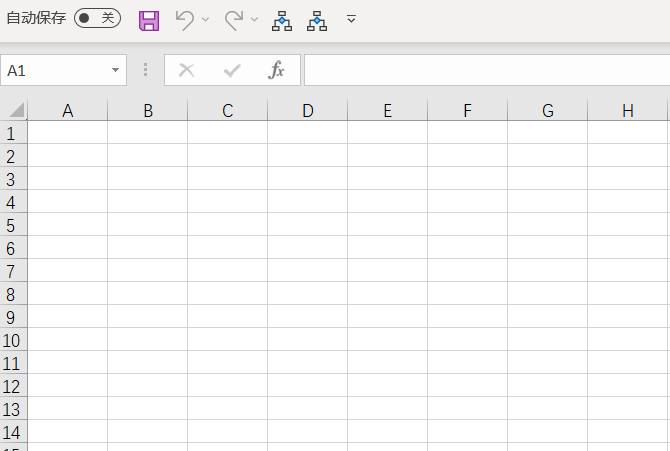
Task: Select row 9 header
Action: point(13,316)
